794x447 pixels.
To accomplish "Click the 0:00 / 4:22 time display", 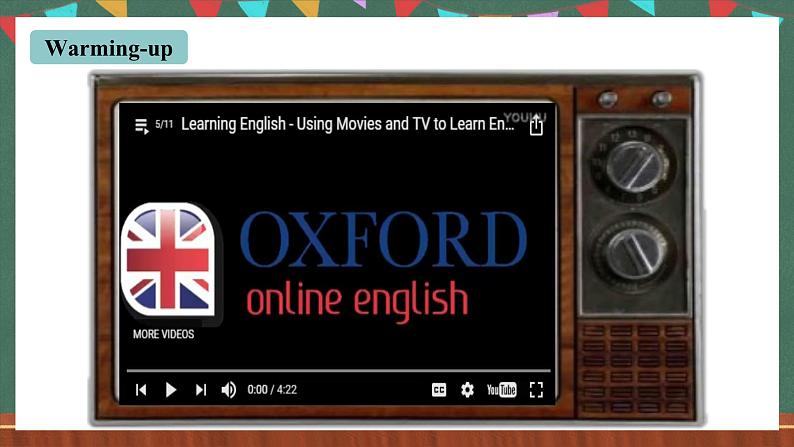I will [x=272, y=389].
